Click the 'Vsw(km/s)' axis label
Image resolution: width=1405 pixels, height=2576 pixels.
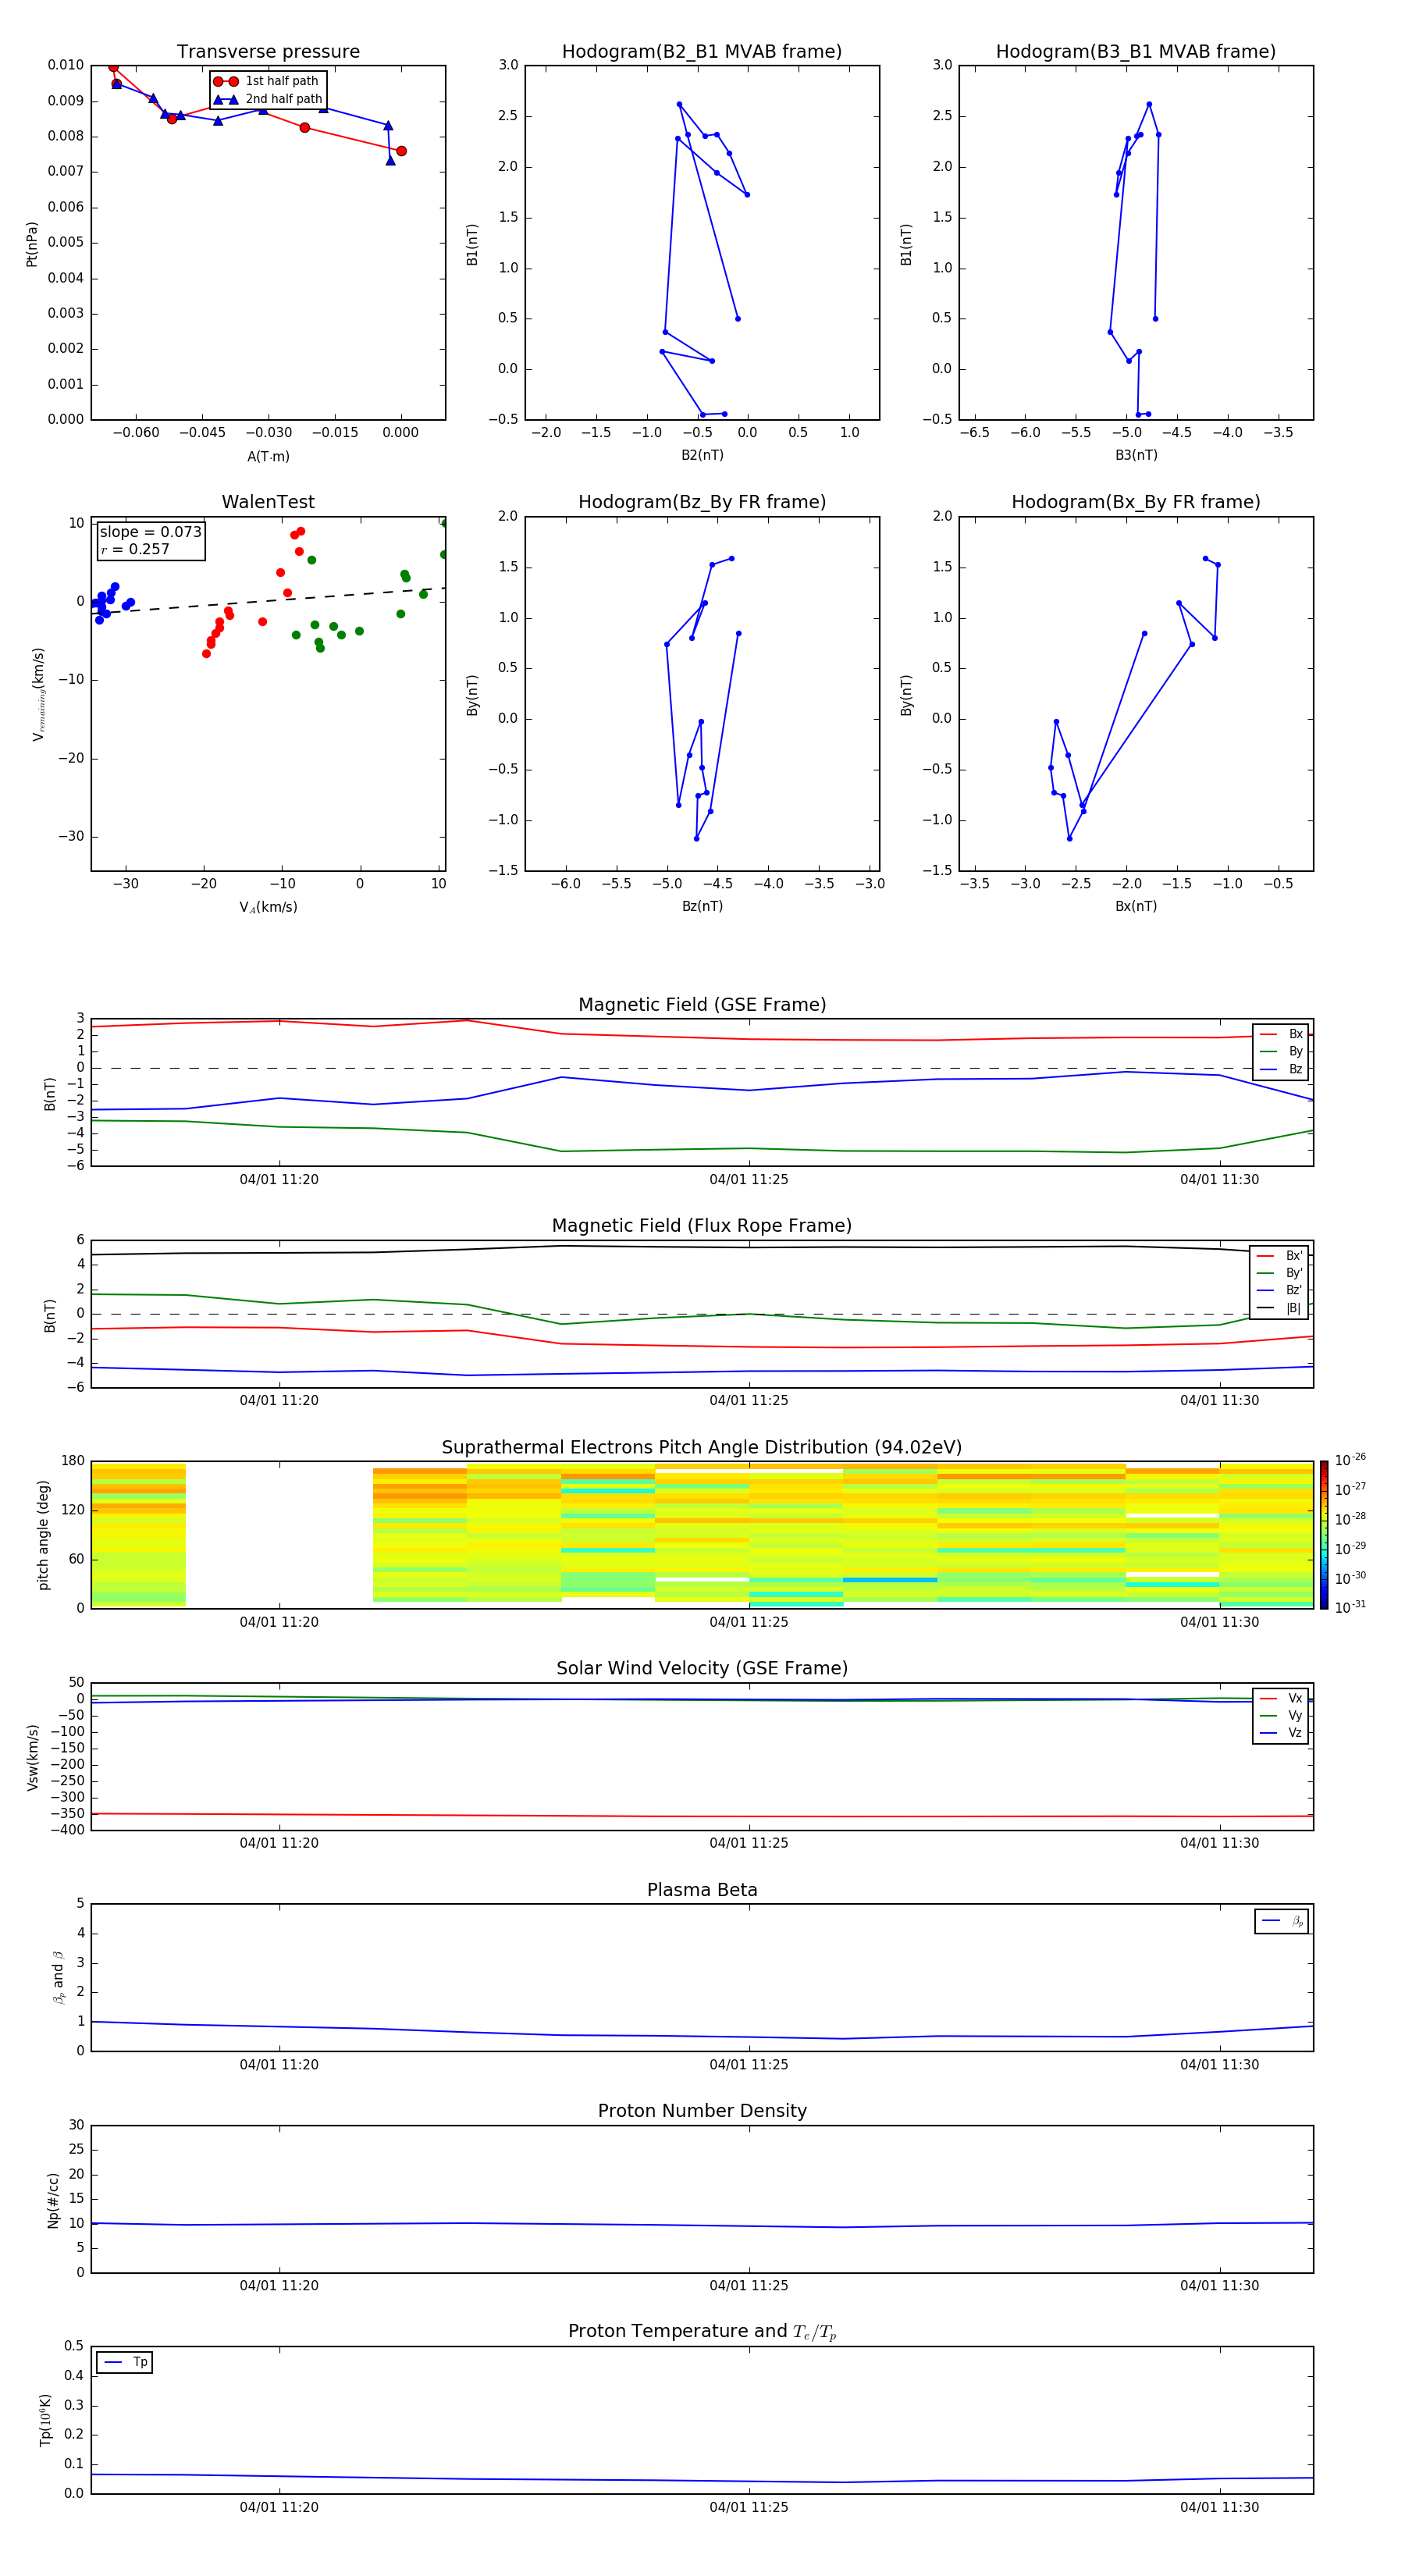pos(32,1757)
